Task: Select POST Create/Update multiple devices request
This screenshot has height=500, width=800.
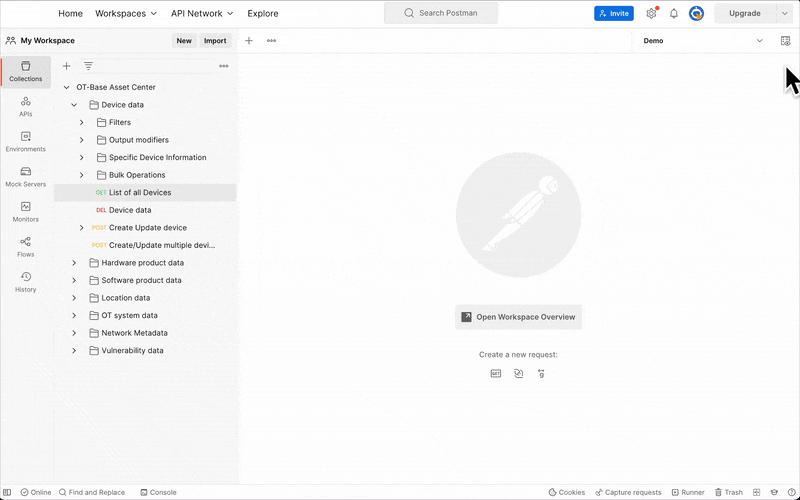Action: 145,245
